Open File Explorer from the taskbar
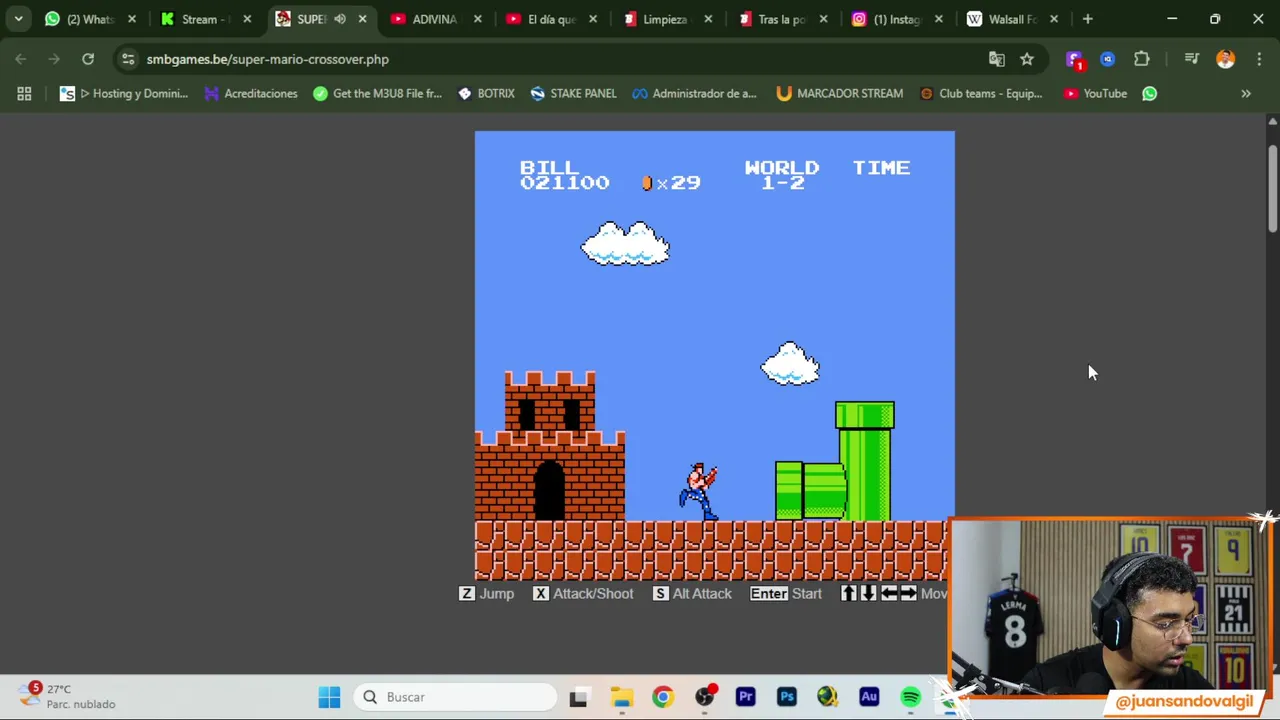1280x720 pixels. click(621, 697)
